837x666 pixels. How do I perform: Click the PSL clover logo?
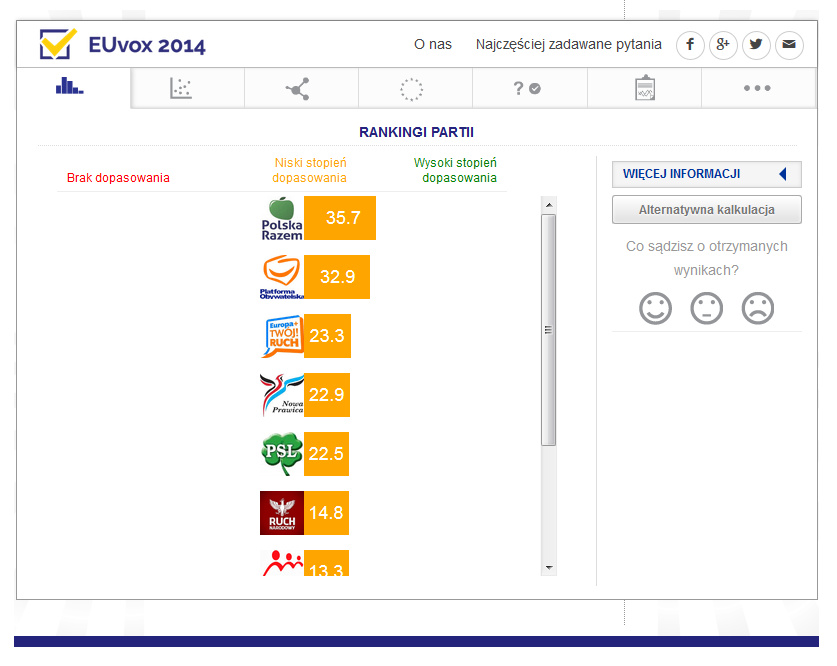coord(282,454)
